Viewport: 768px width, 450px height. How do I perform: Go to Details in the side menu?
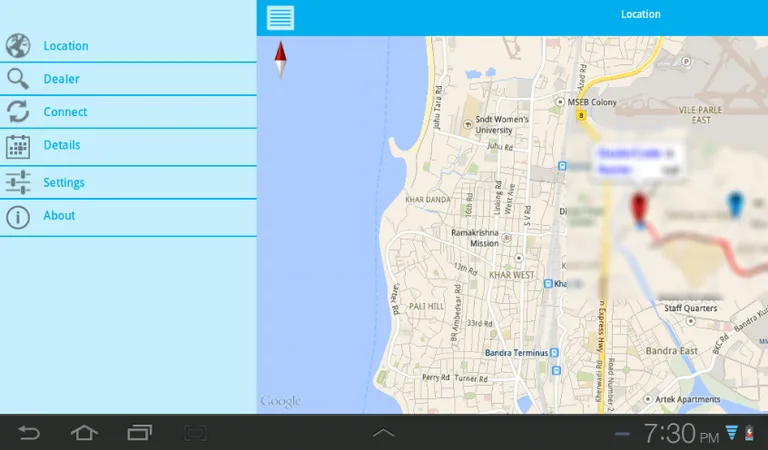[128, 147]
